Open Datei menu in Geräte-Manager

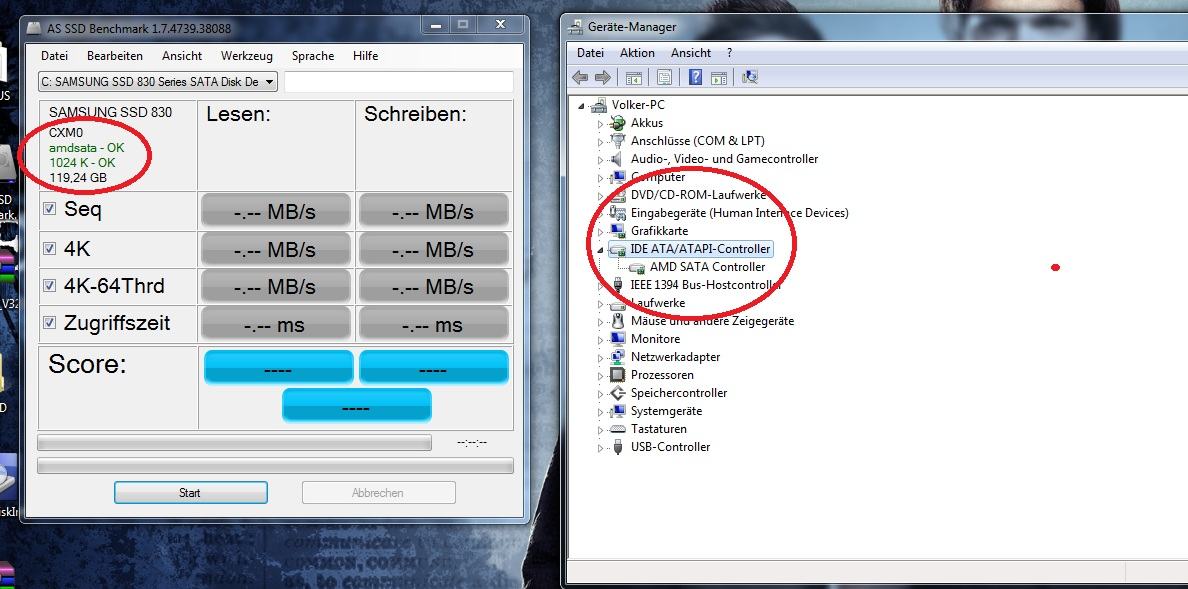(590, 53)
